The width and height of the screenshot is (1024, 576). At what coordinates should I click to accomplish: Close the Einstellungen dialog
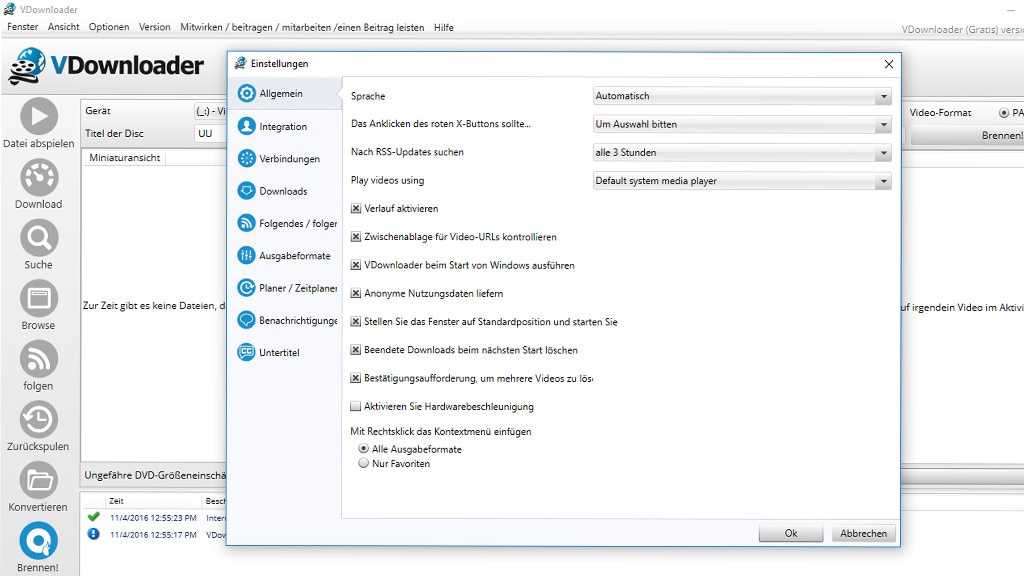889,64
